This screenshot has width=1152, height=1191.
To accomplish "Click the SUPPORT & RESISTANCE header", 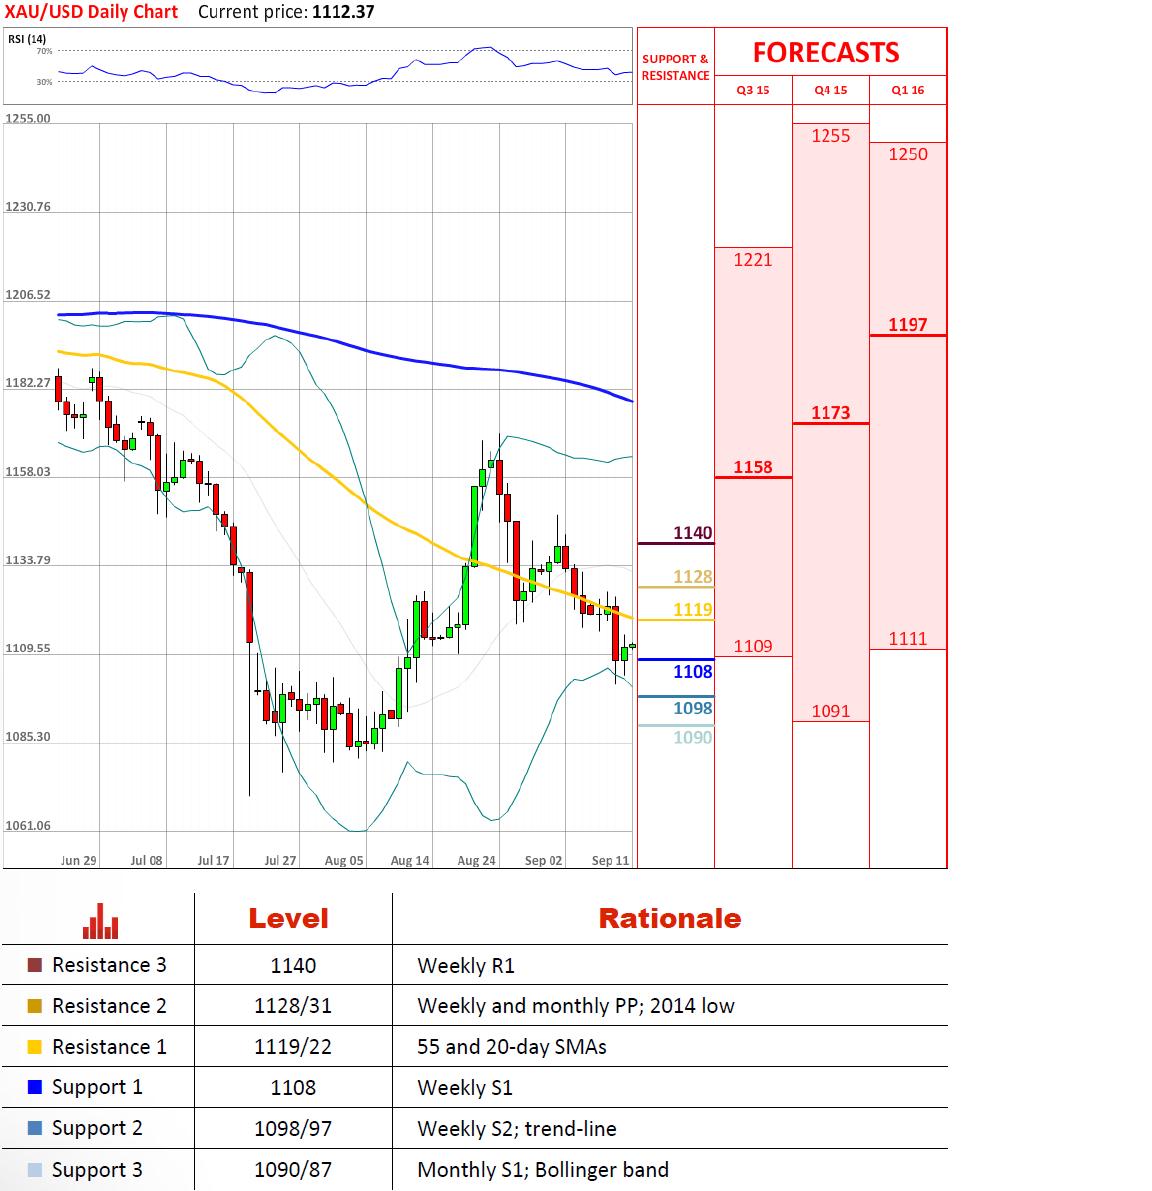I will point(675,67).
